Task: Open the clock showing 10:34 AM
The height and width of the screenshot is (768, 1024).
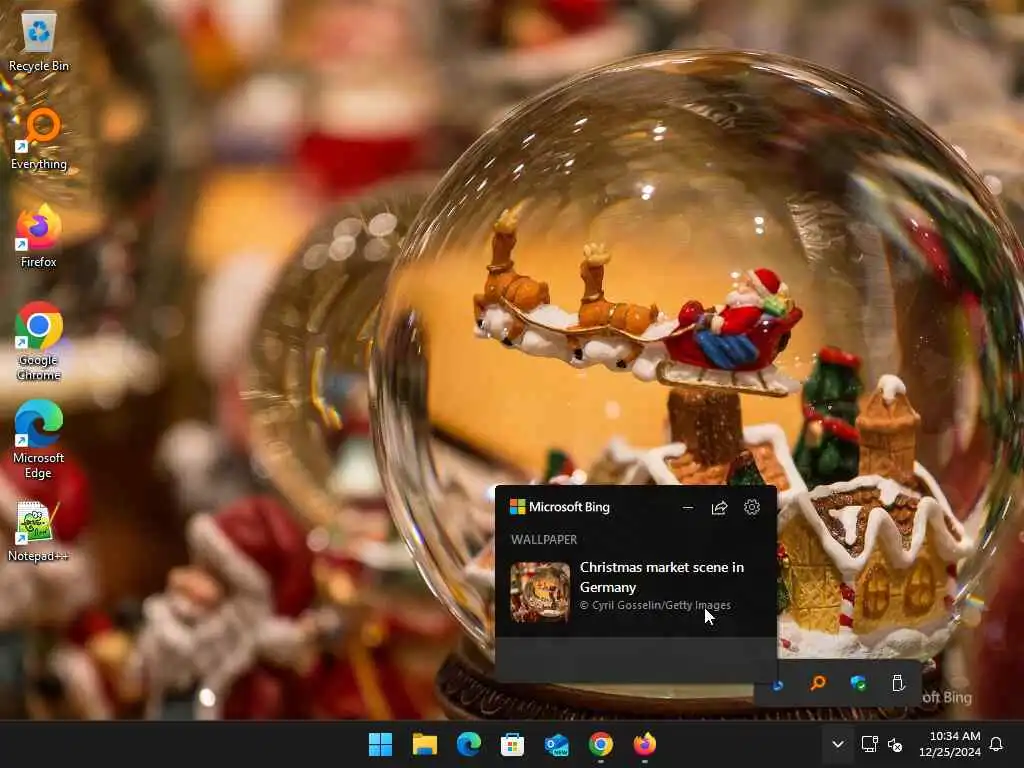Action: 950,744
